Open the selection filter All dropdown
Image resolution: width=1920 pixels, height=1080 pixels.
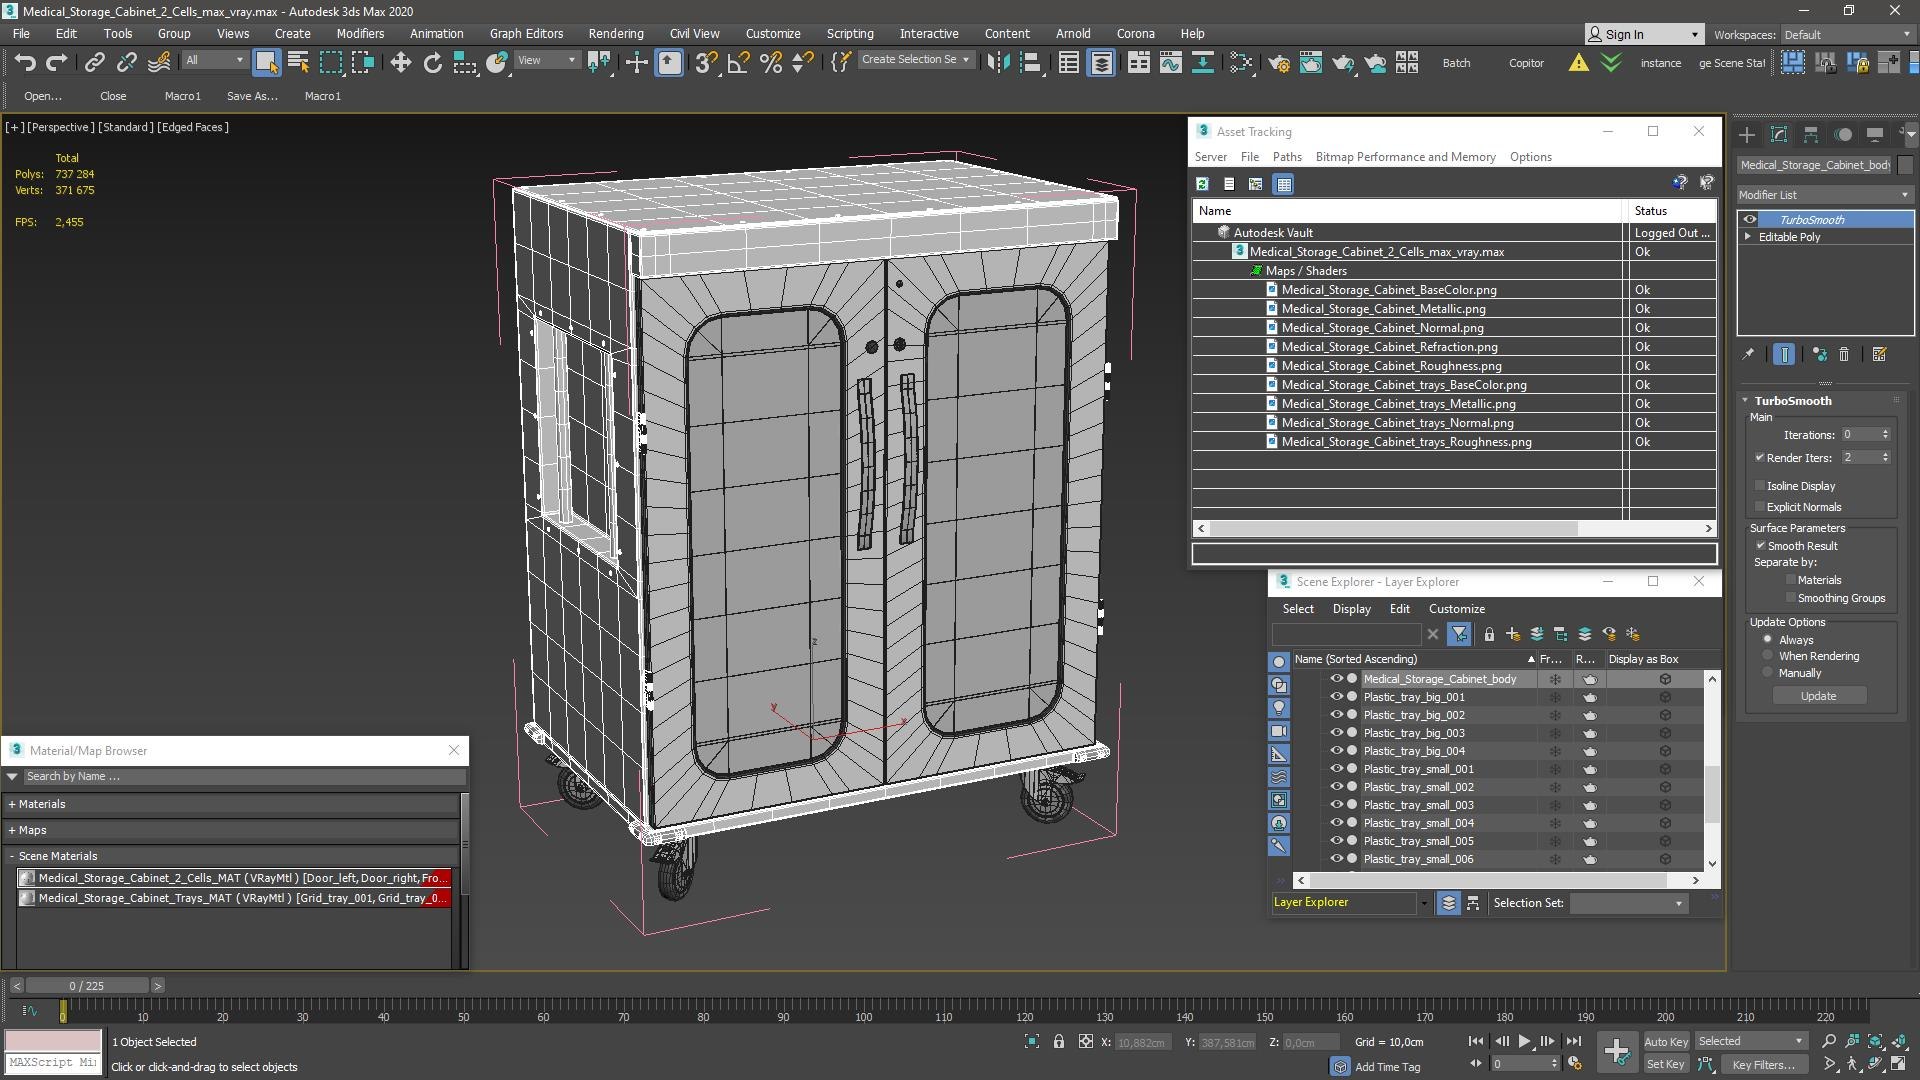pos(215,61)
